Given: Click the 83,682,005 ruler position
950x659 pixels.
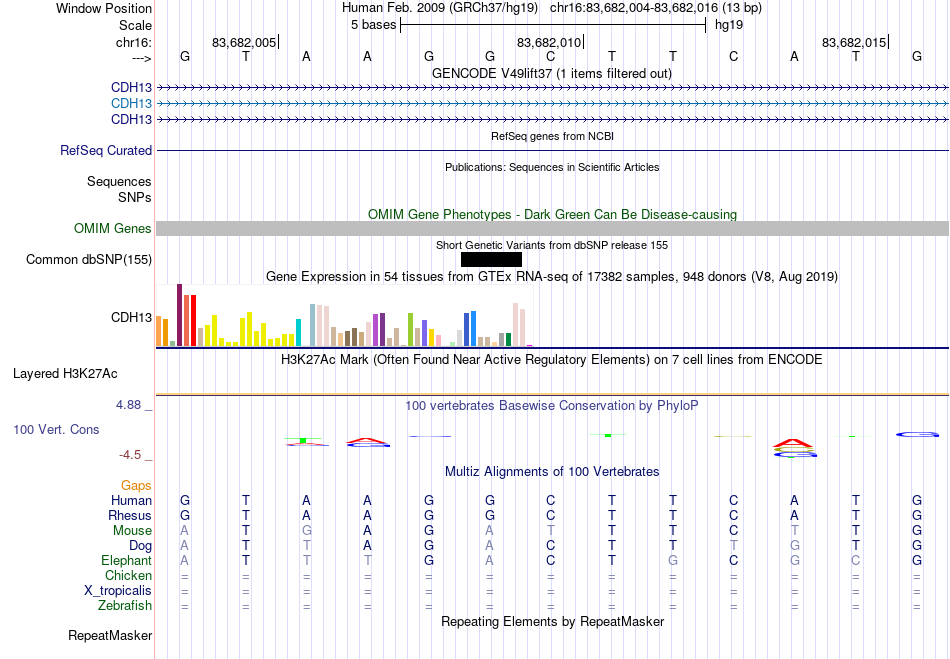Looking at the screenshot, I should click(244, 42).
